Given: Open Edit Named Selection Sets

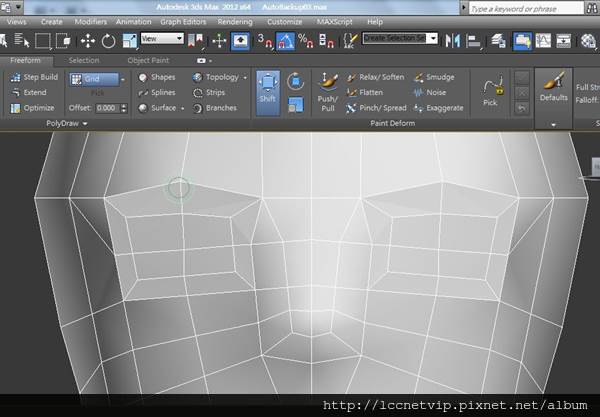Looking at the screenshot, I should tap(351, 41).
